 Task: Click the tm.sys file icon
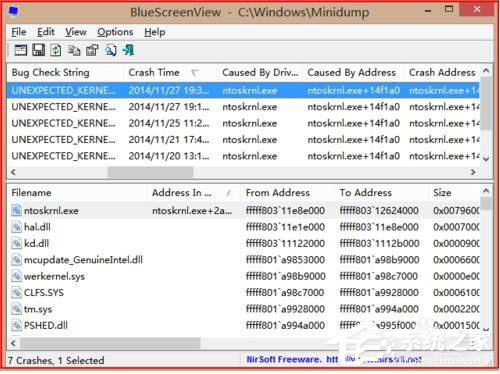click(x=16, y=309)
